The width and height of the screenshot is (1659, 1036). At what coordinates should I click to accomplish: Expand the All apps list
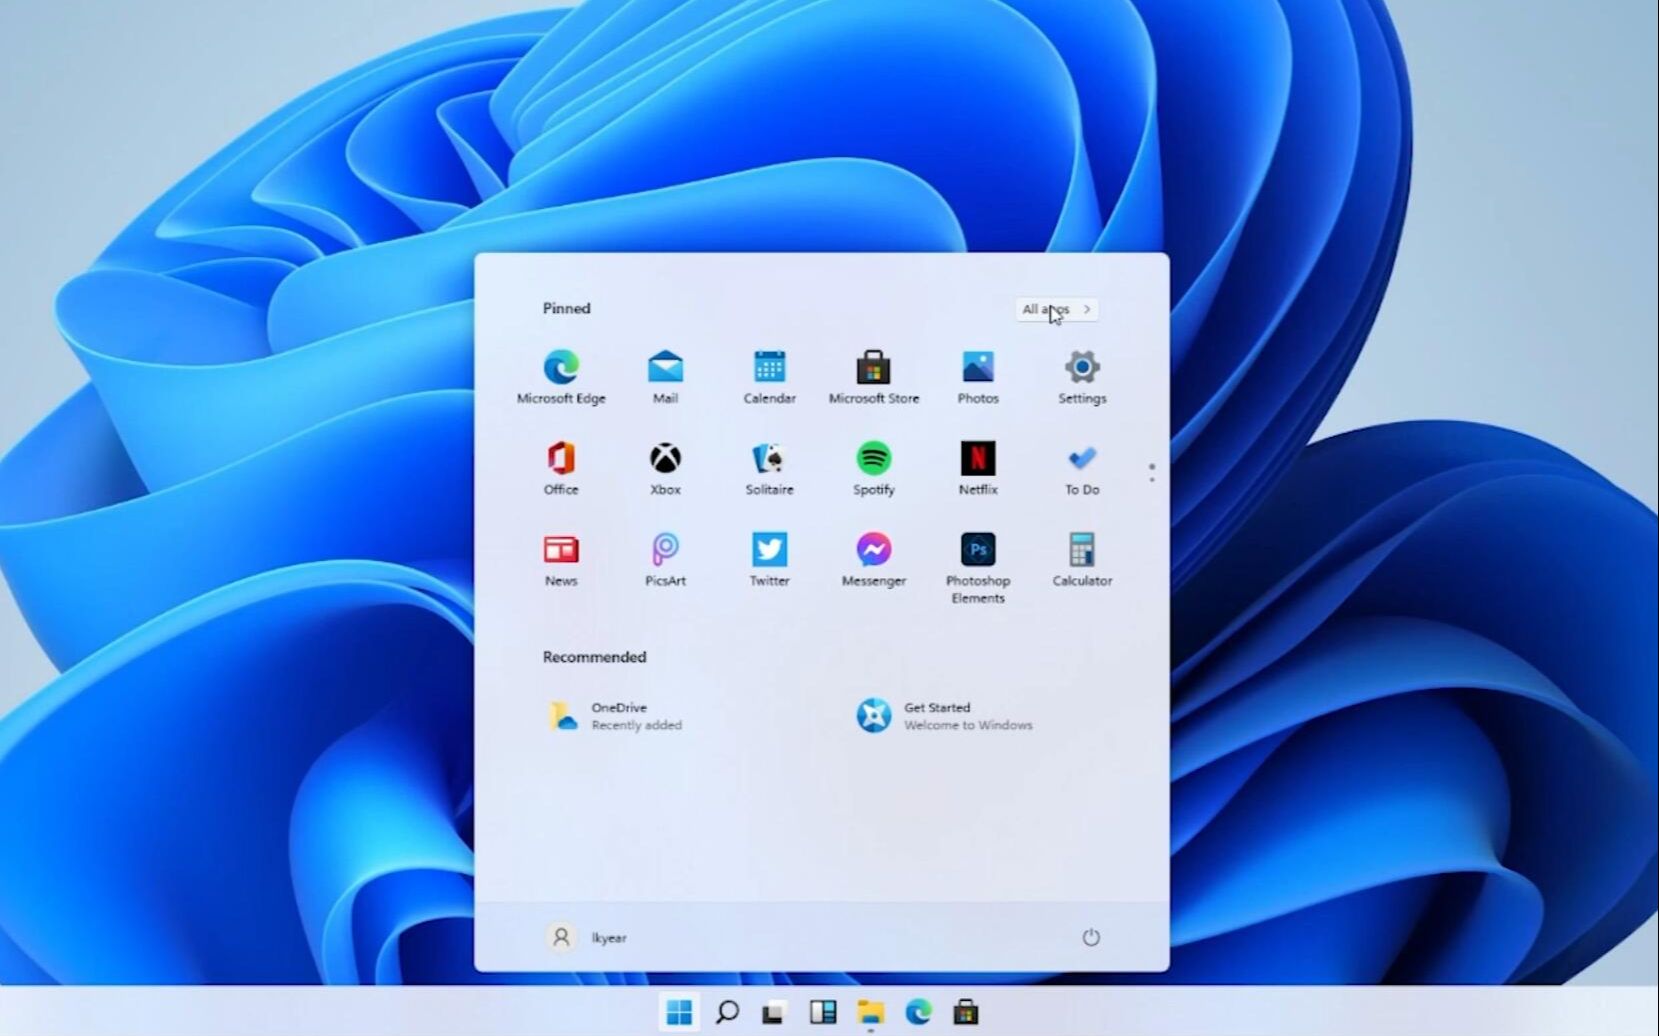pyautogui.click(x=1055, y=309)
